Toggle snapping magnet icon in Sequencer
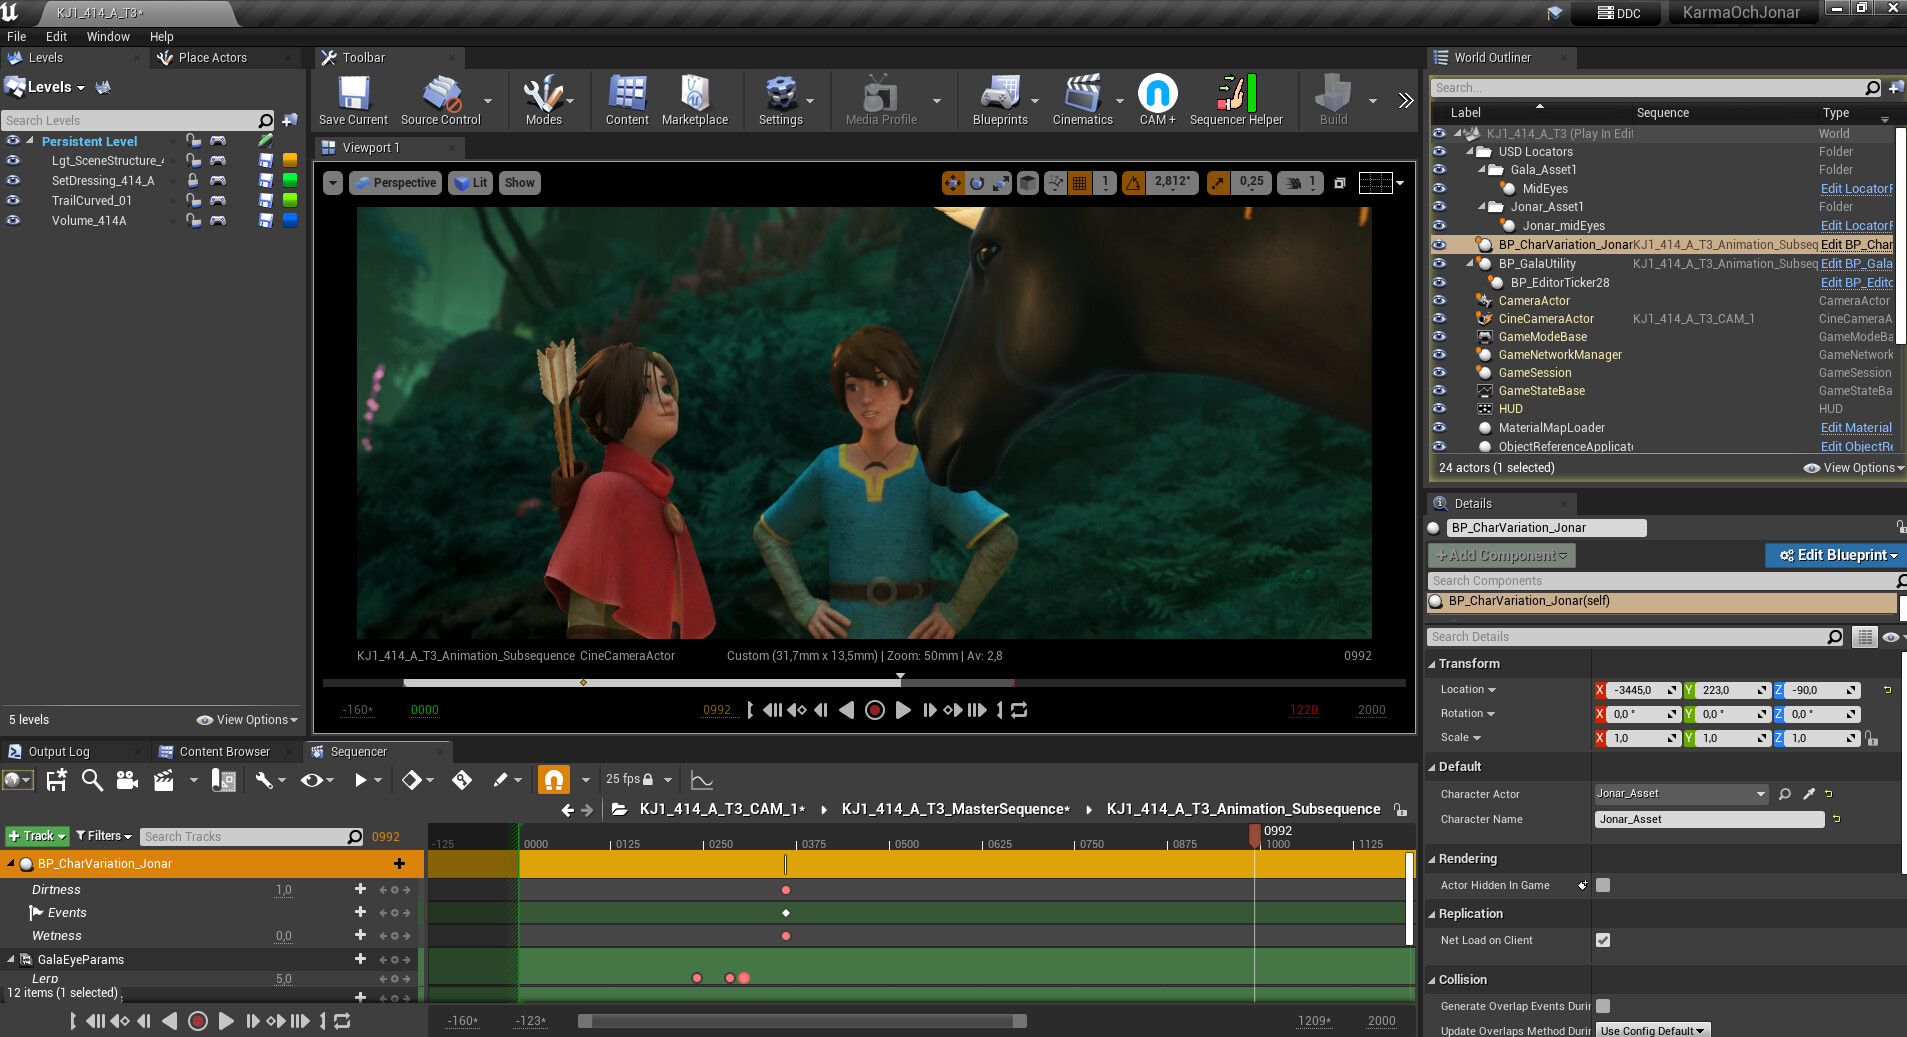This screenshot has height=1037, width=1907. [553, 779]
